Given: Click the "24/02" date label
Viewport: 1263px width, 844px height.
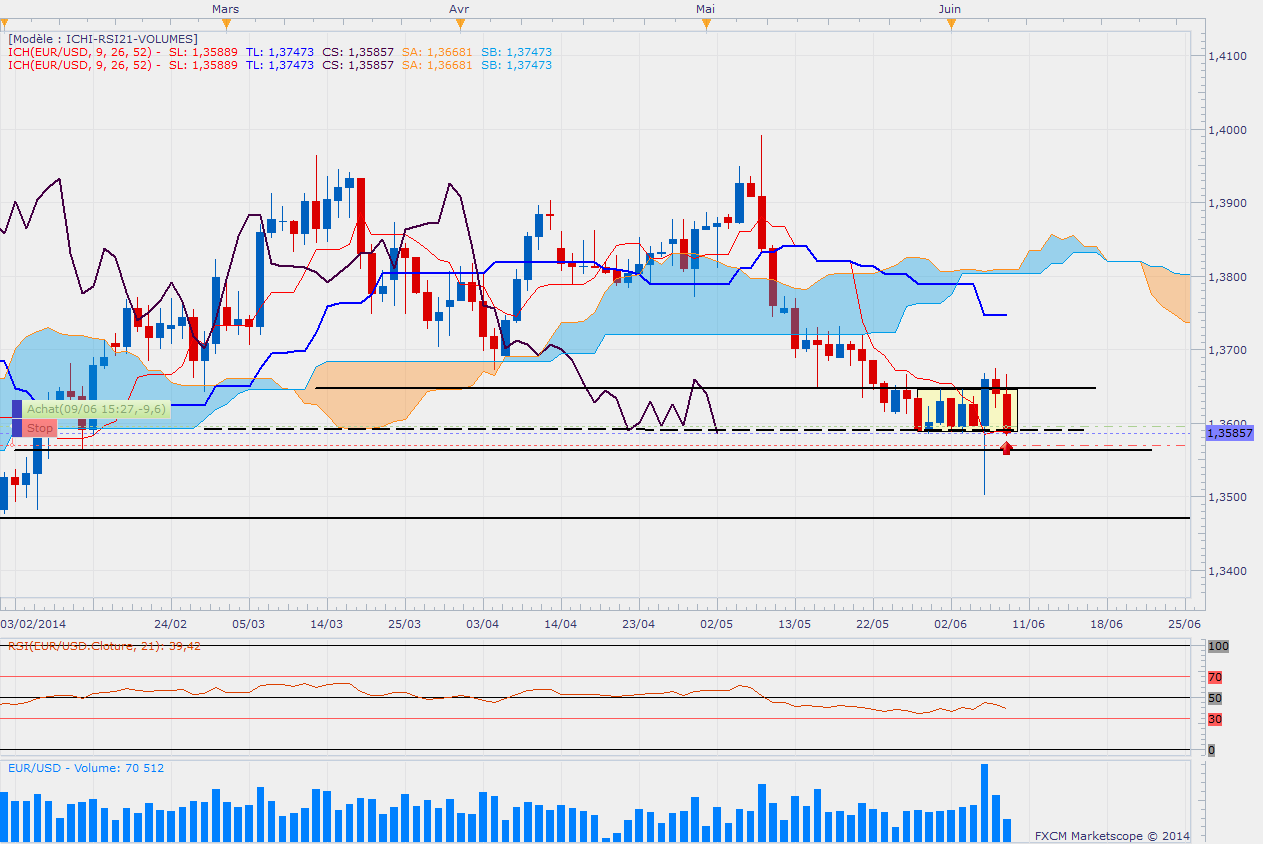Looking at the screenshot, I should click(x=170, y=623).
